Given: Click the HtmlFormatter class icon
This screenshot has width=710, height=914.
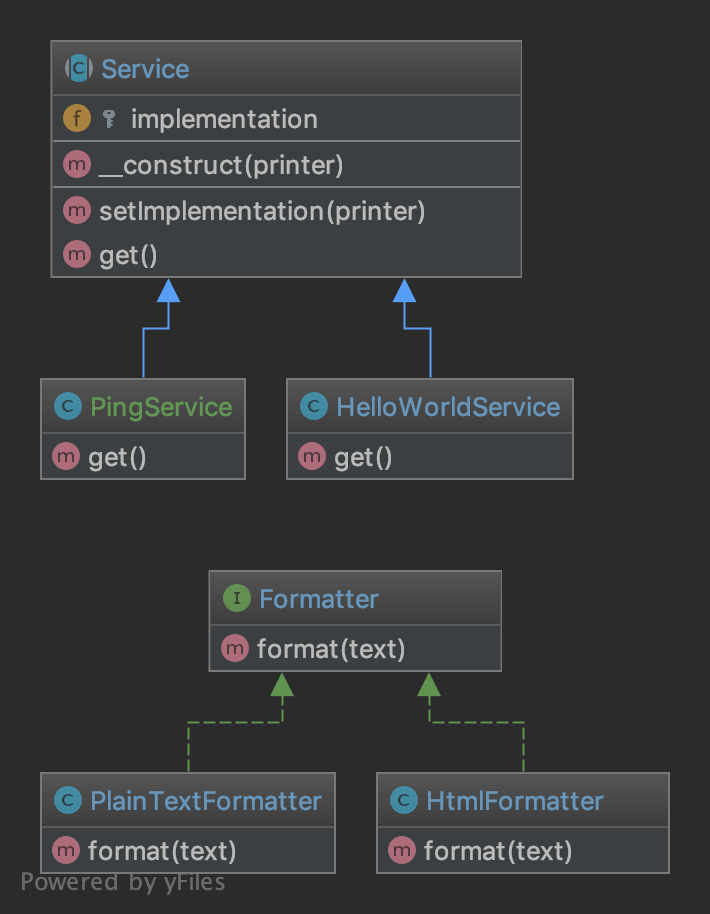Looking at the screenshot, I should coord(403,801).
